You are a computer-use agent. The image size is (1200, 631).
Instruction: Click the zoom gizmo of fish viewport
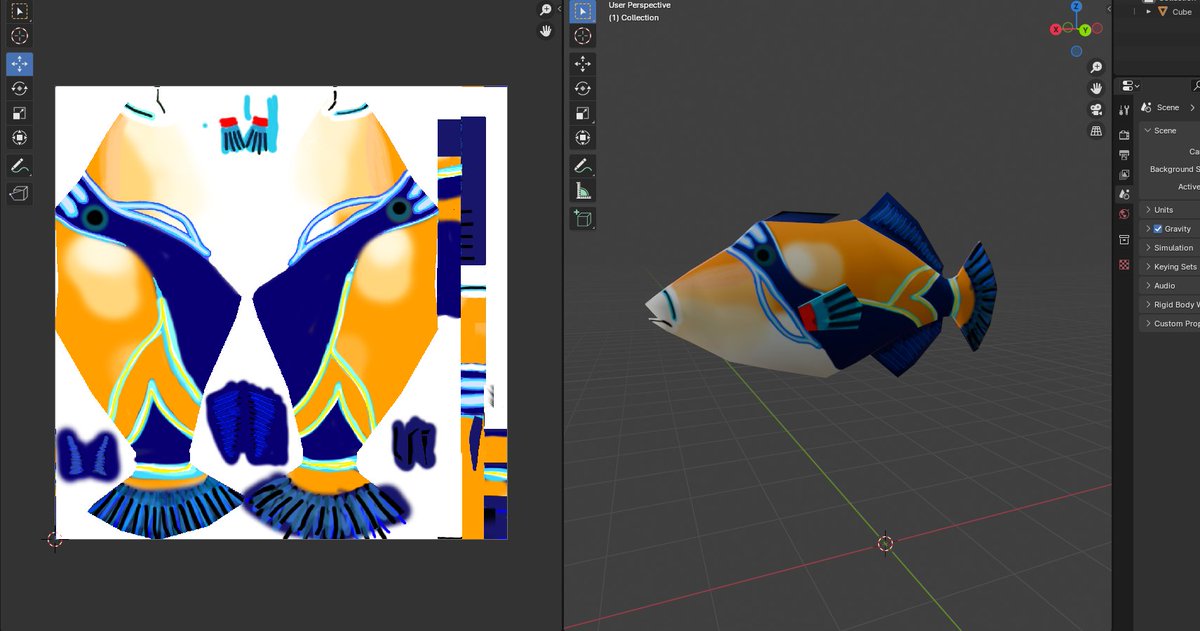pyautogui.click(x=1096, y=67)
